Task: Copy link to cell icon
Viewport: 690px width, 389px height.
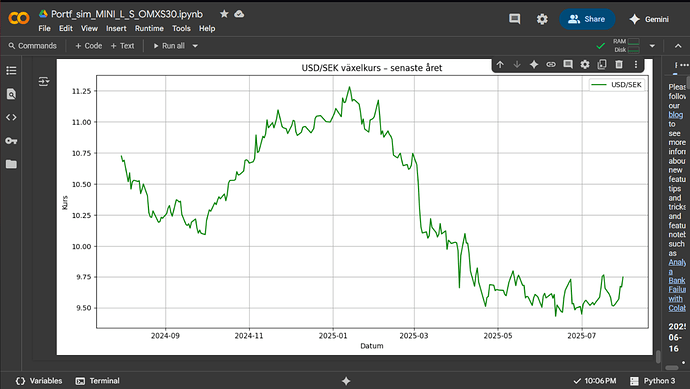Action: [x=551, y=65]
